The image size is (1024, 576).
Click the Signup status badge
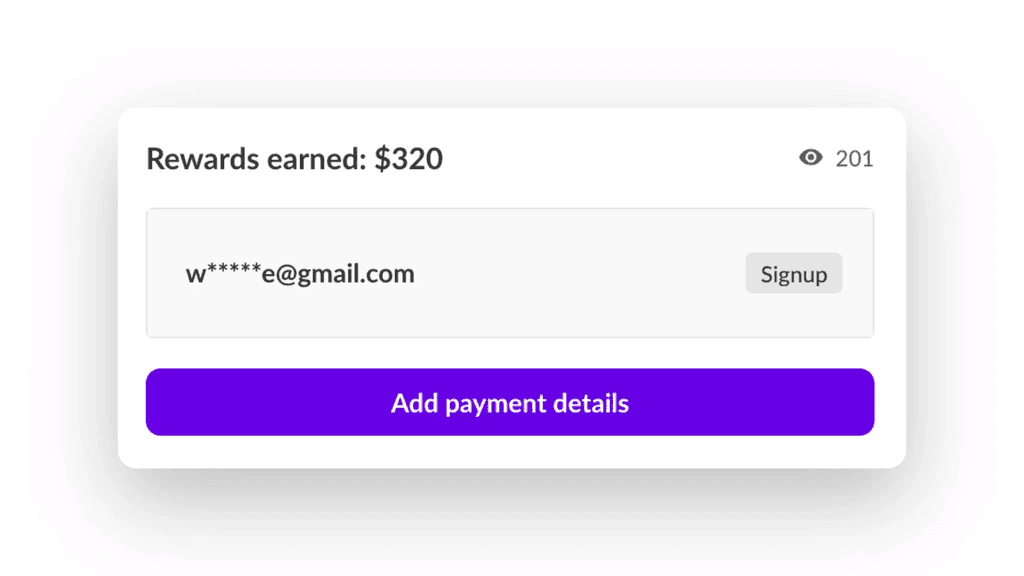[793, 274]
